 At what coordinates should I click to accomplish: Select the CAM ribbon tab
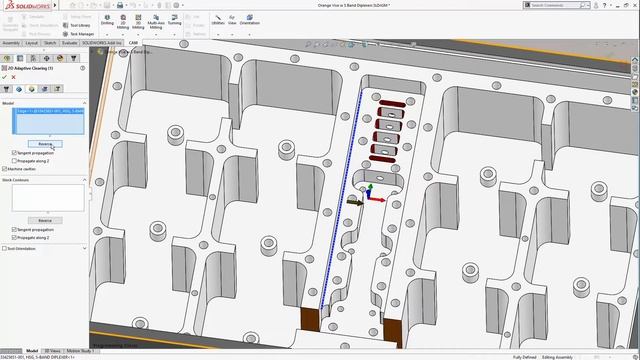(133, 43)
